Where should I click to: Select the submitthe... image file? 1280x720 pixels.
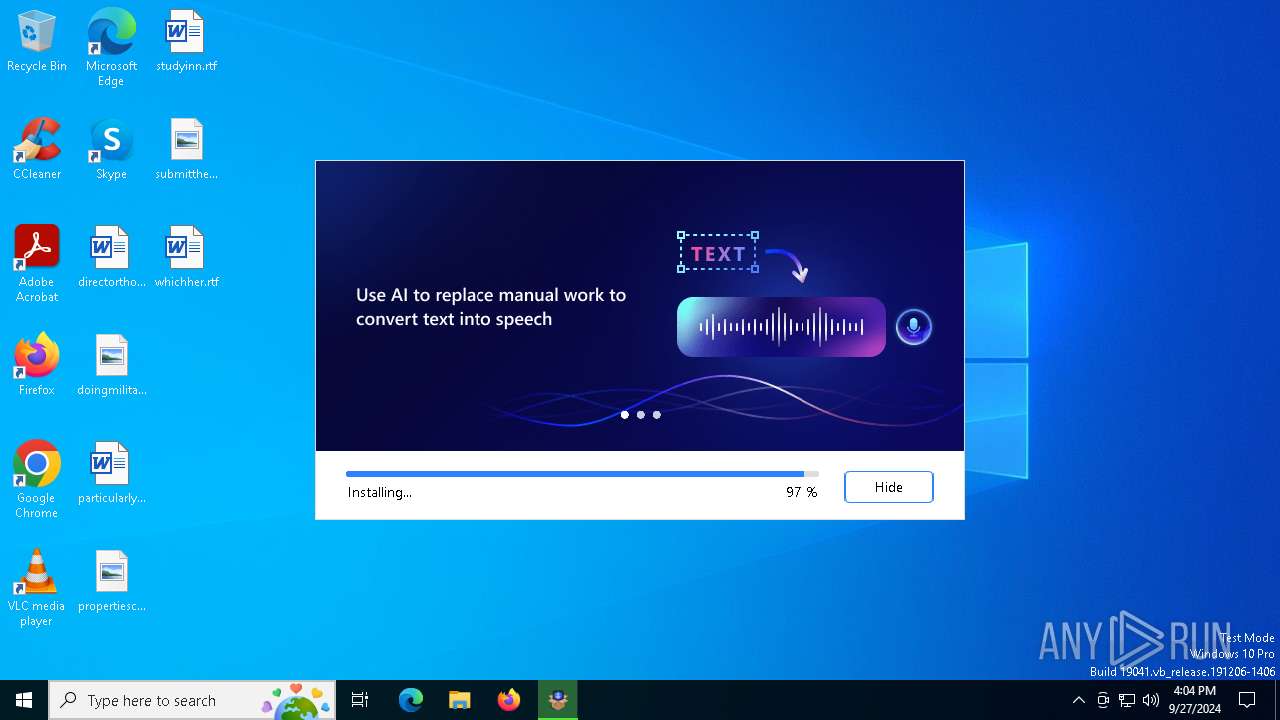coord(186,149)
